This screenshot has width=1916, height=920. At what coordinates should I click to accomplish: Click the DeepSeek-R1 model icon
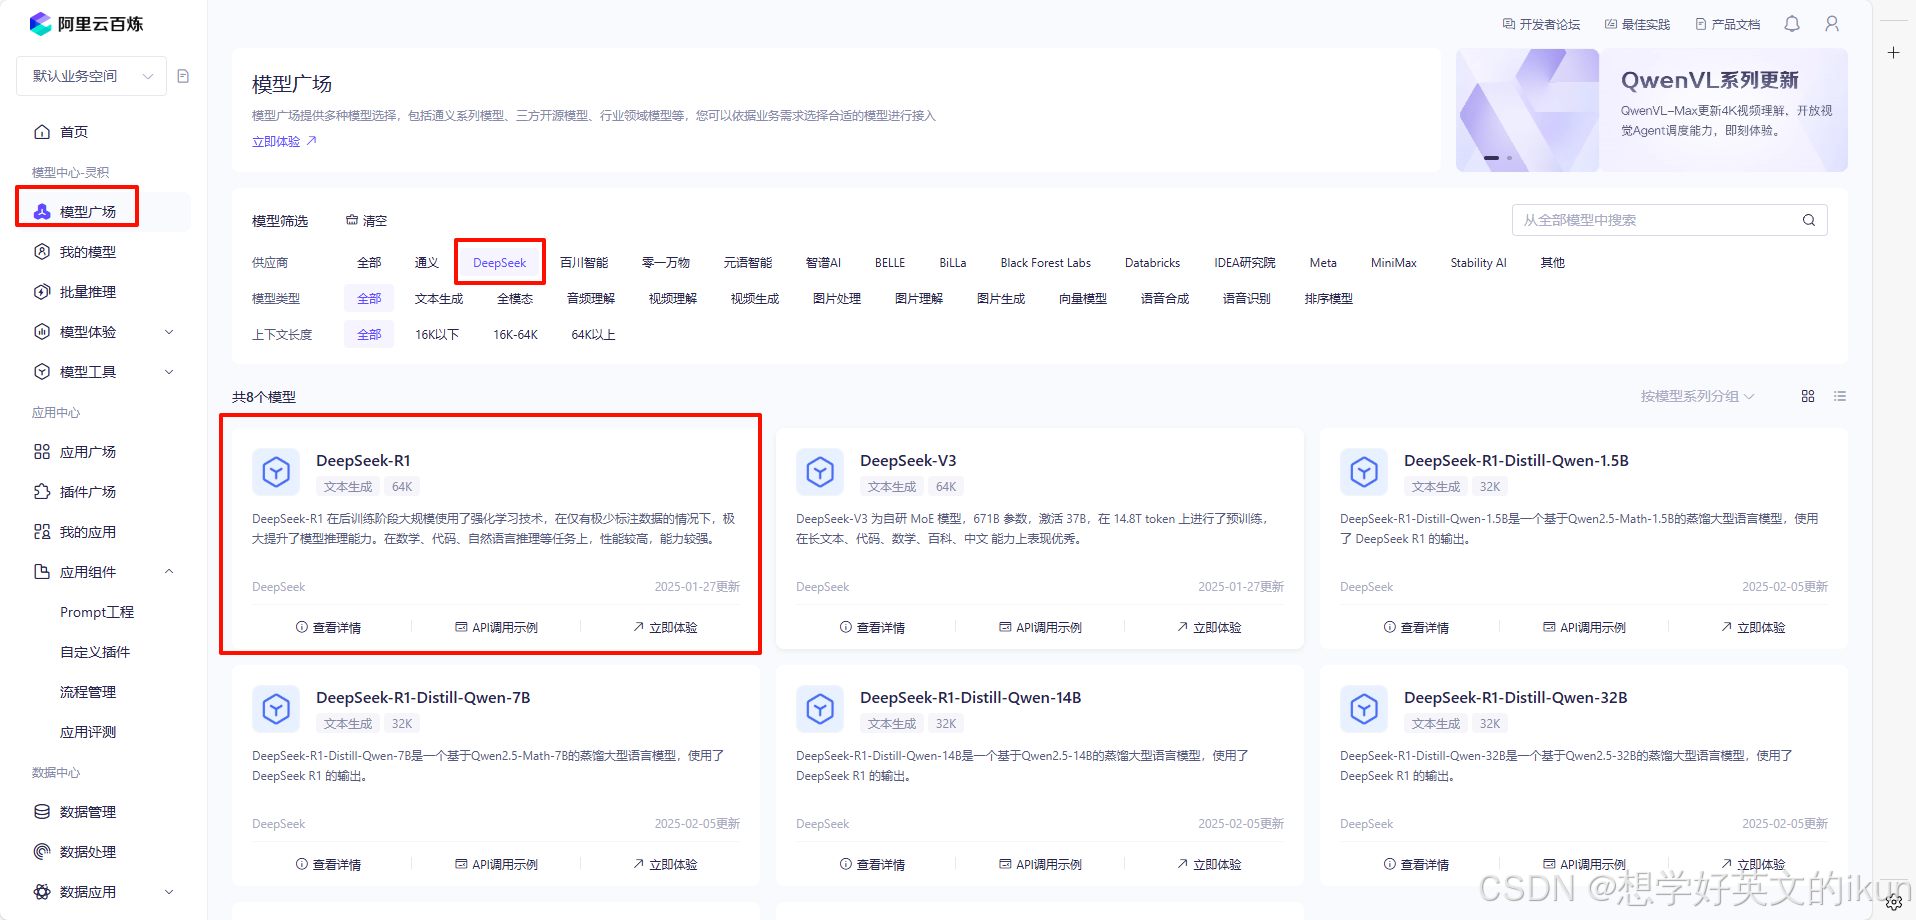[276, 471]
